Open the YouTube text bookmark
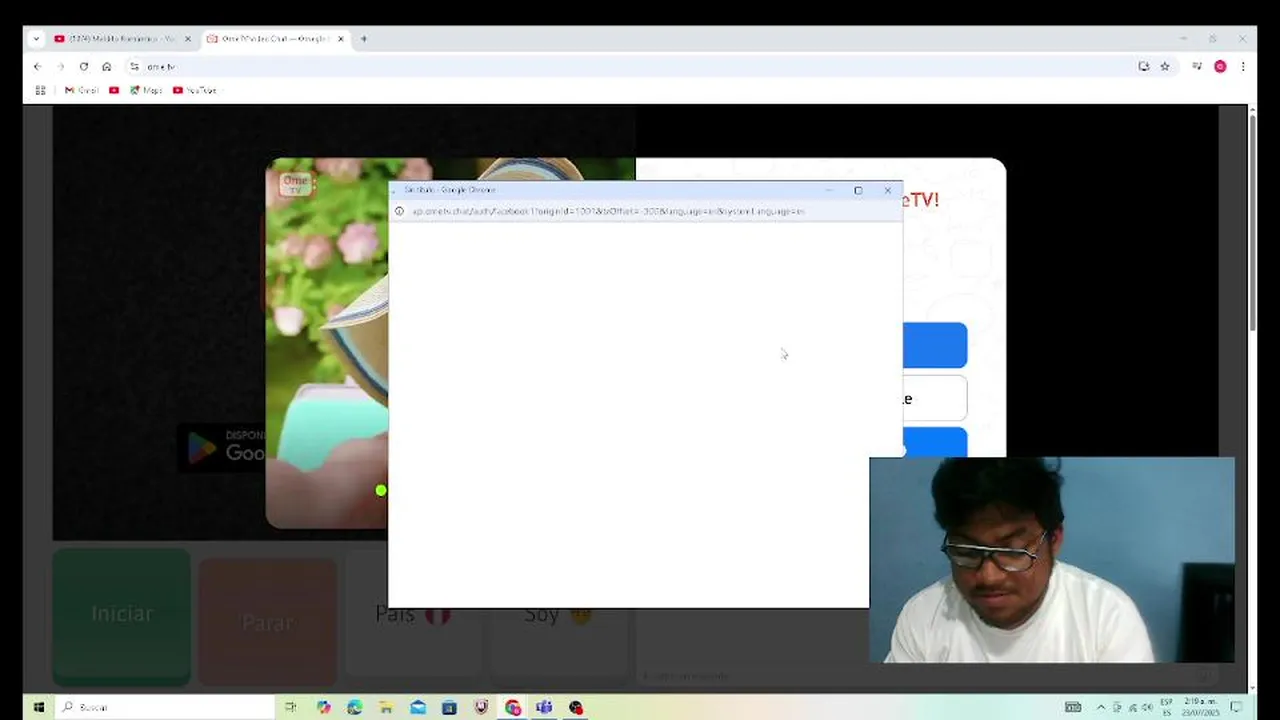Screen dimensions: 1280x720 click(x=195, y=90)
